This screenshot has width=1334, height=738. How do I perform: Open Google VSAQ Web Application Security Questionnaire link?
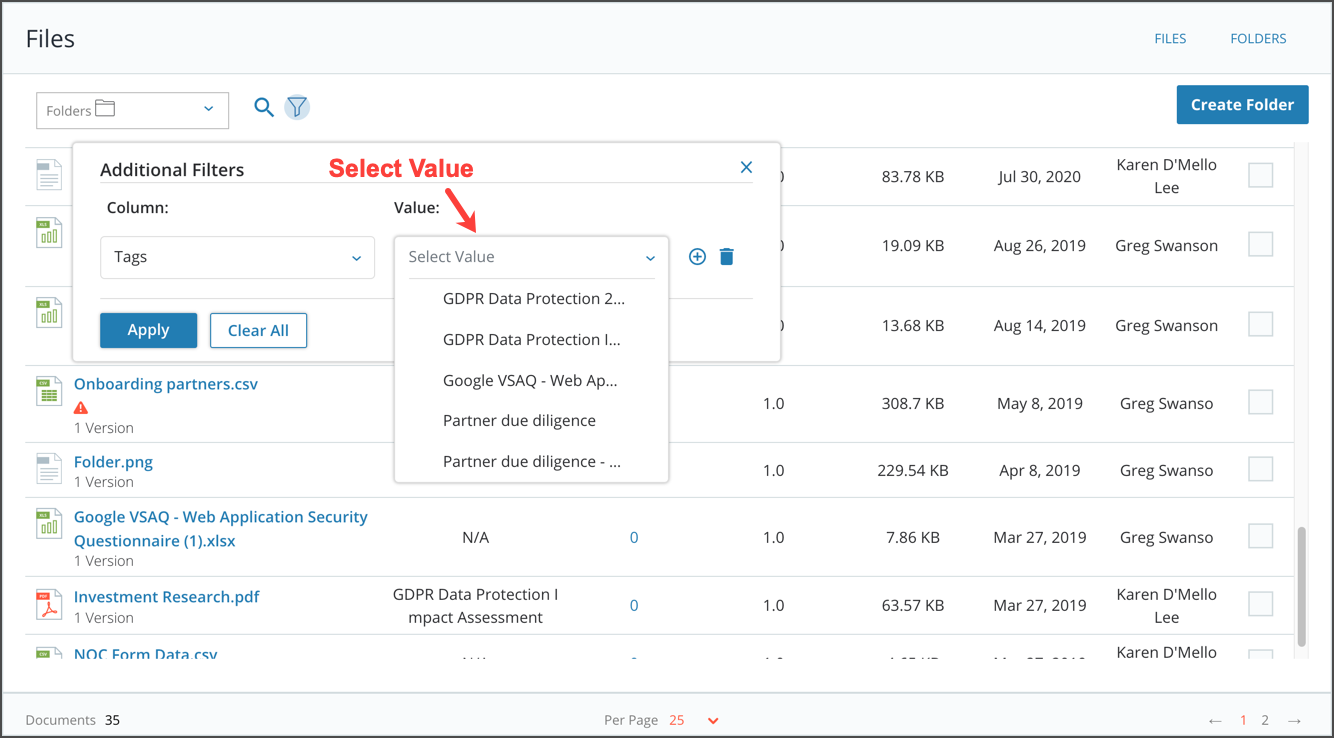click(x=221, y=529)
